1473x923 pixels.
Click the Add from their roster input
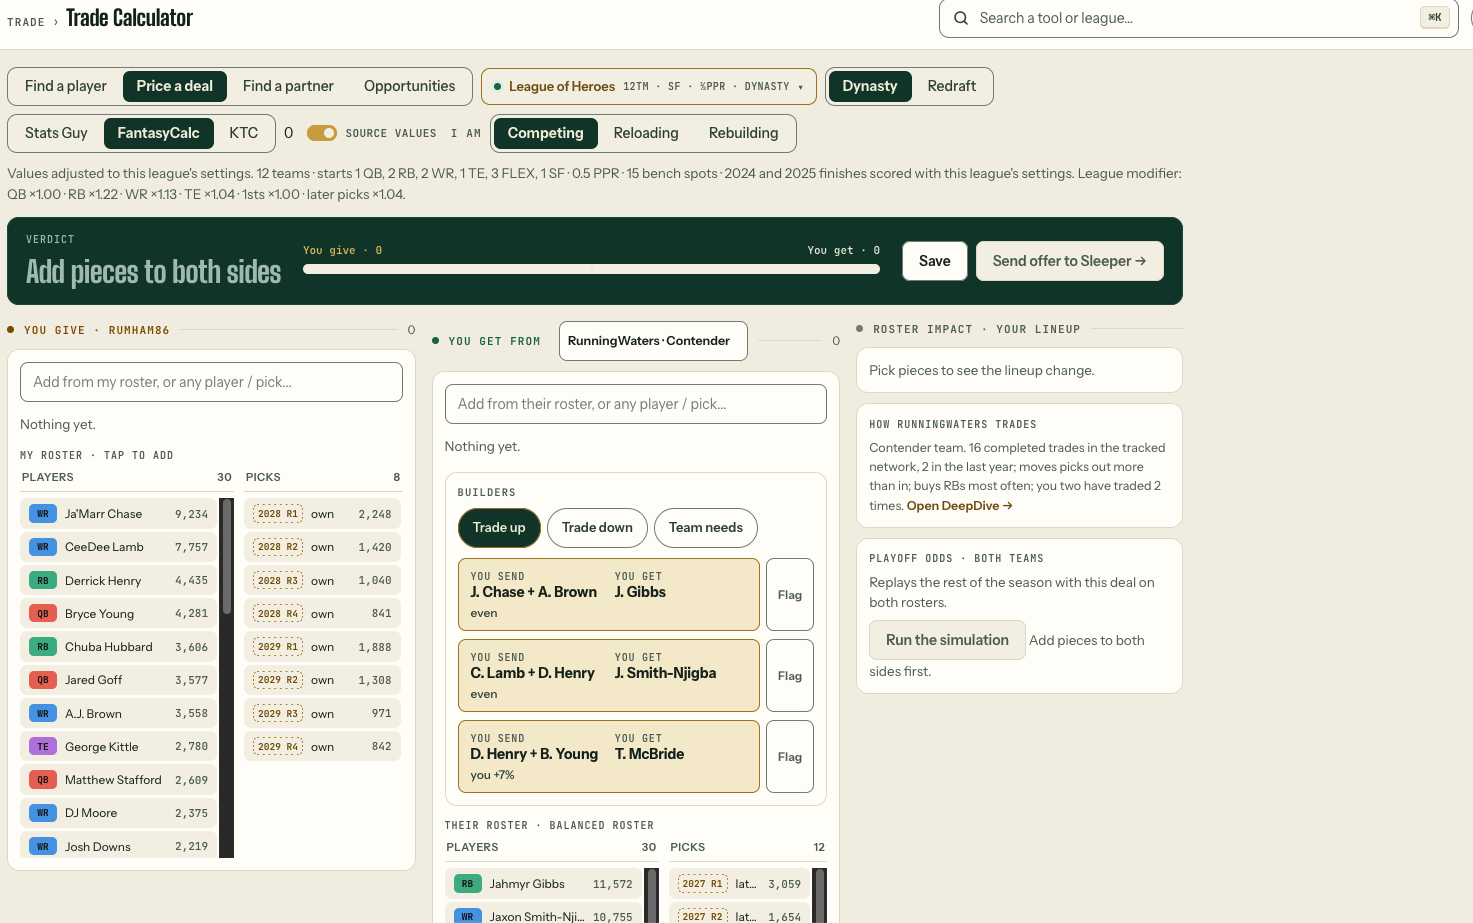pyautogui.click(x=635, y=404)
